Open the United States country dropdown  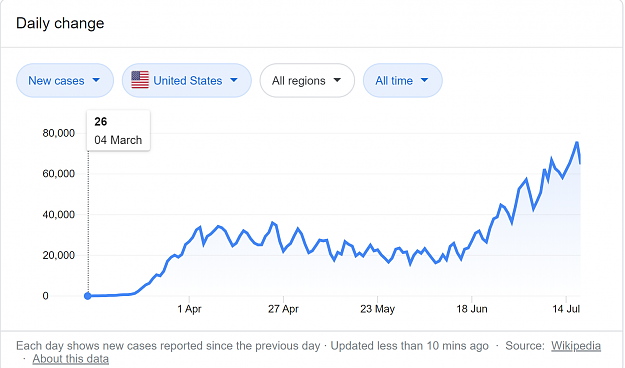tap(187, 81)
